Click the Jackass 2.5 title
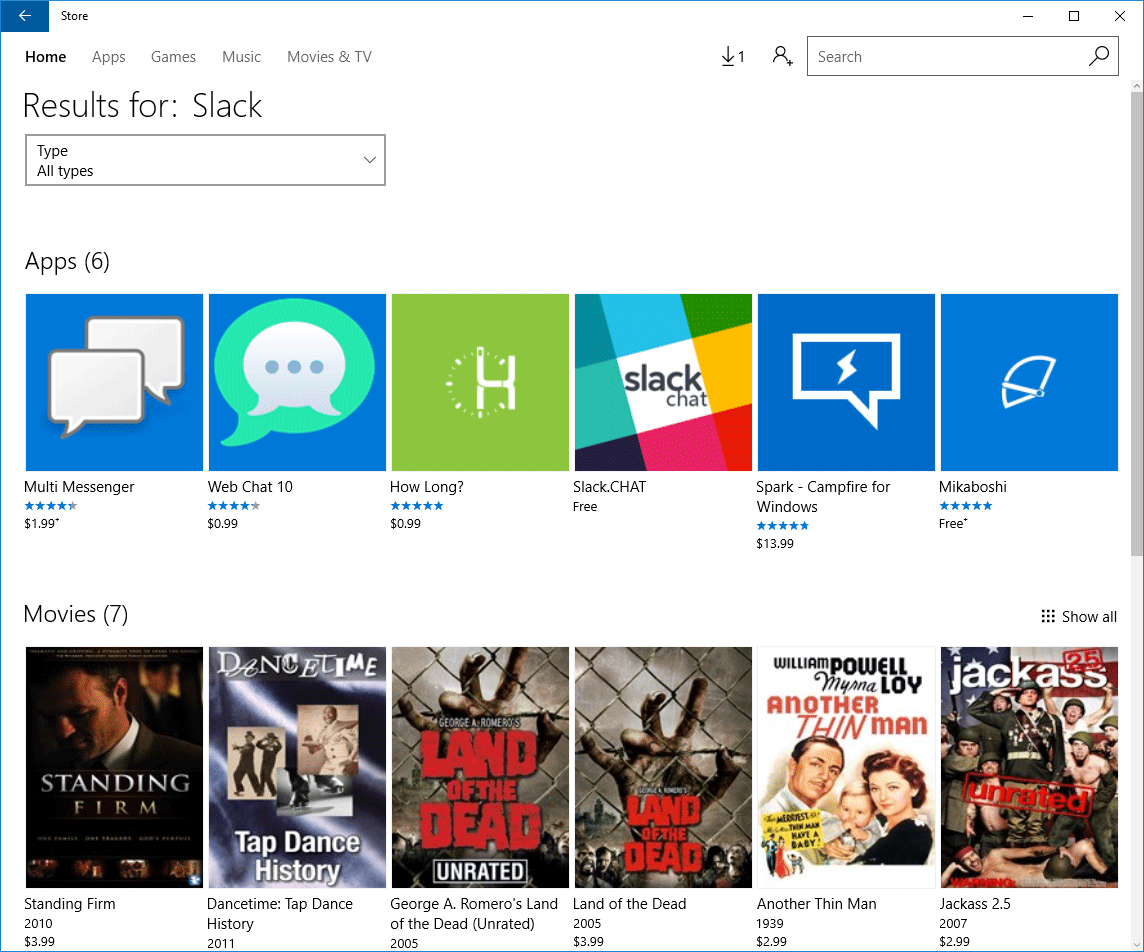Image resolution: width=1144 pixels, height=952 pixels. point(975,904)
